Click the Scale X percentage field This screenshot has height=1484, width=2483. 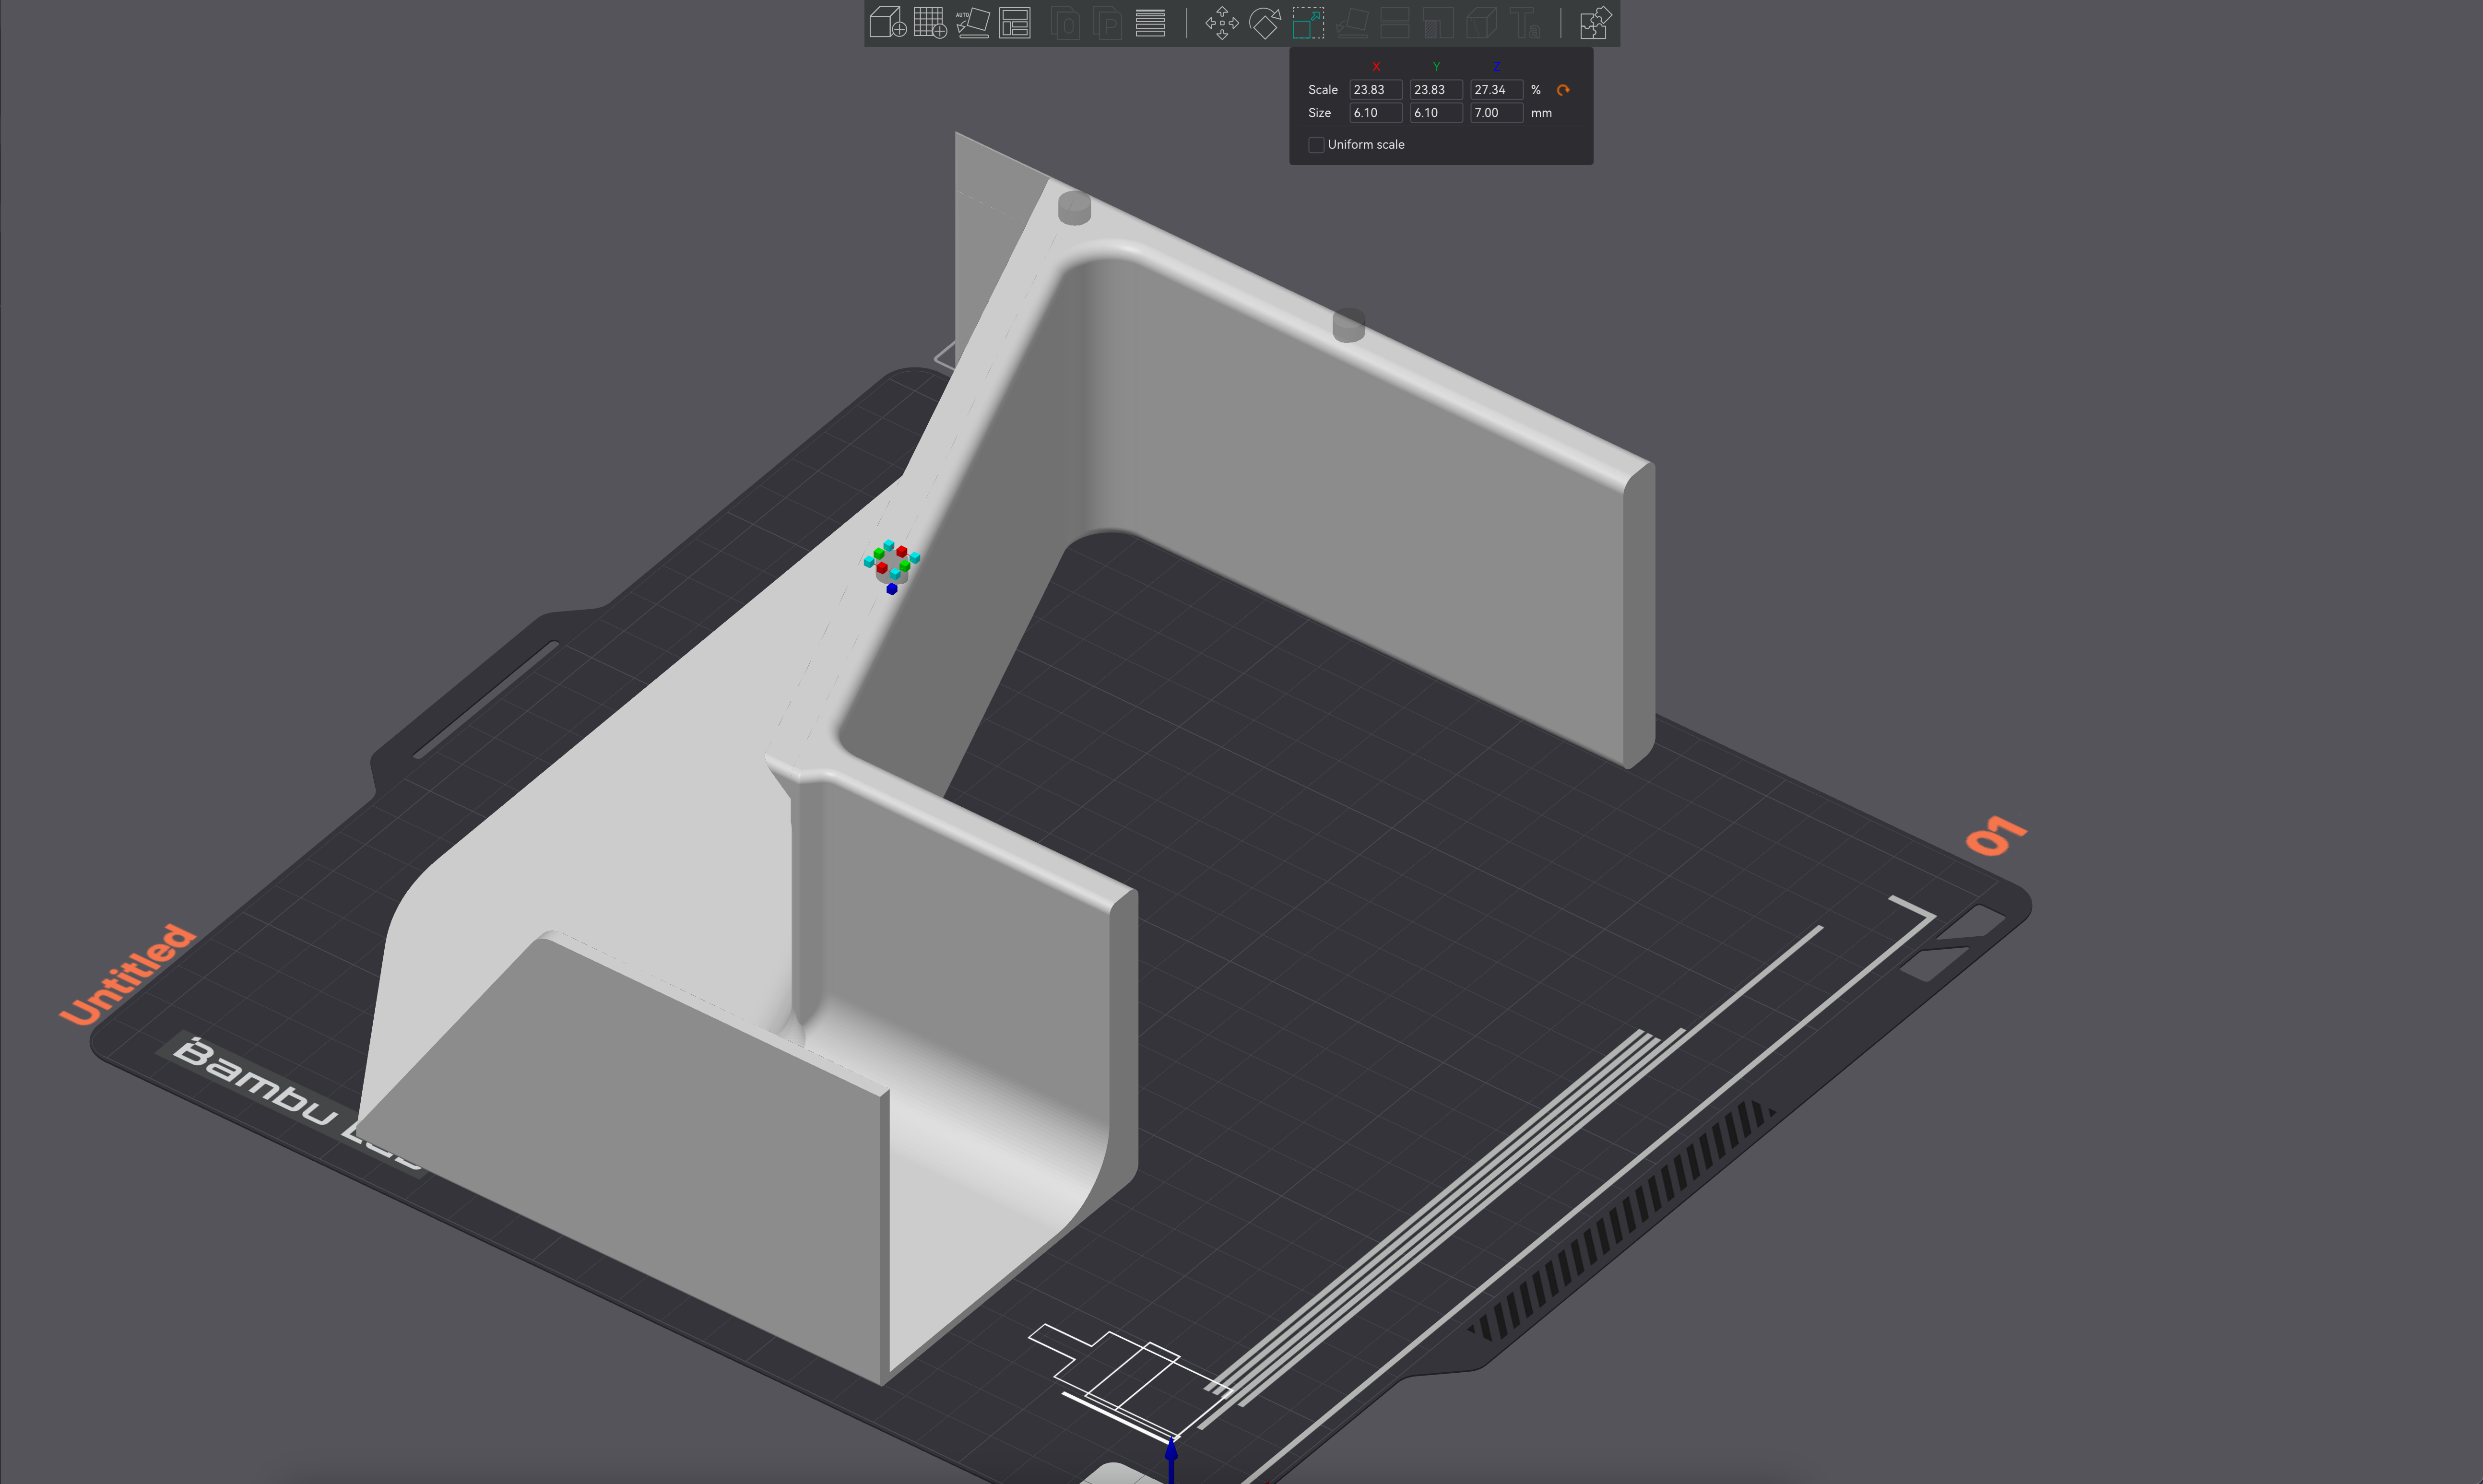(1375, 90)
